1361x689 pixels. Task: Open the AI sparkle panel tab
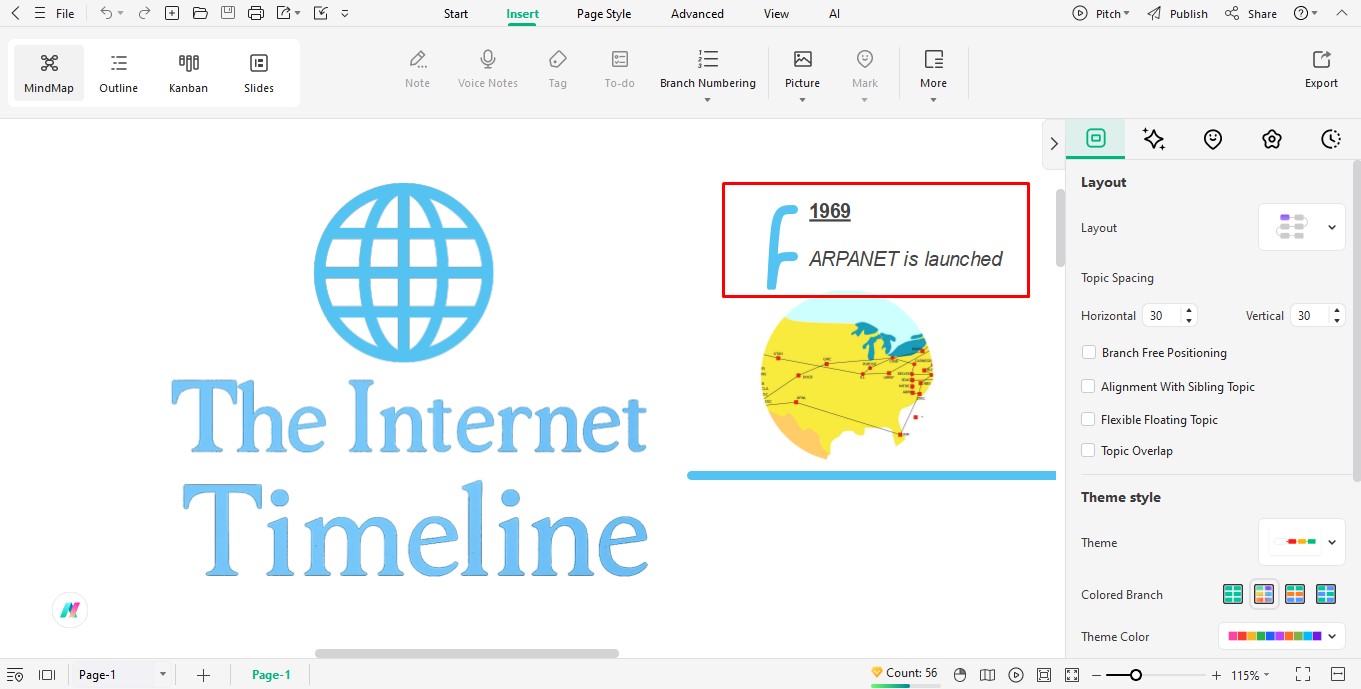tap(1154, 139)
